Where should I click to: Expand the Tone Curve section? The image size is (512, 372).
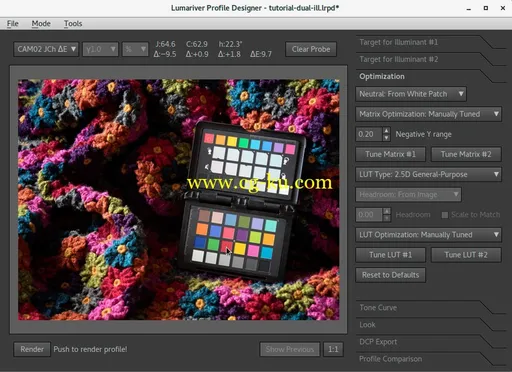click(378, 308)
